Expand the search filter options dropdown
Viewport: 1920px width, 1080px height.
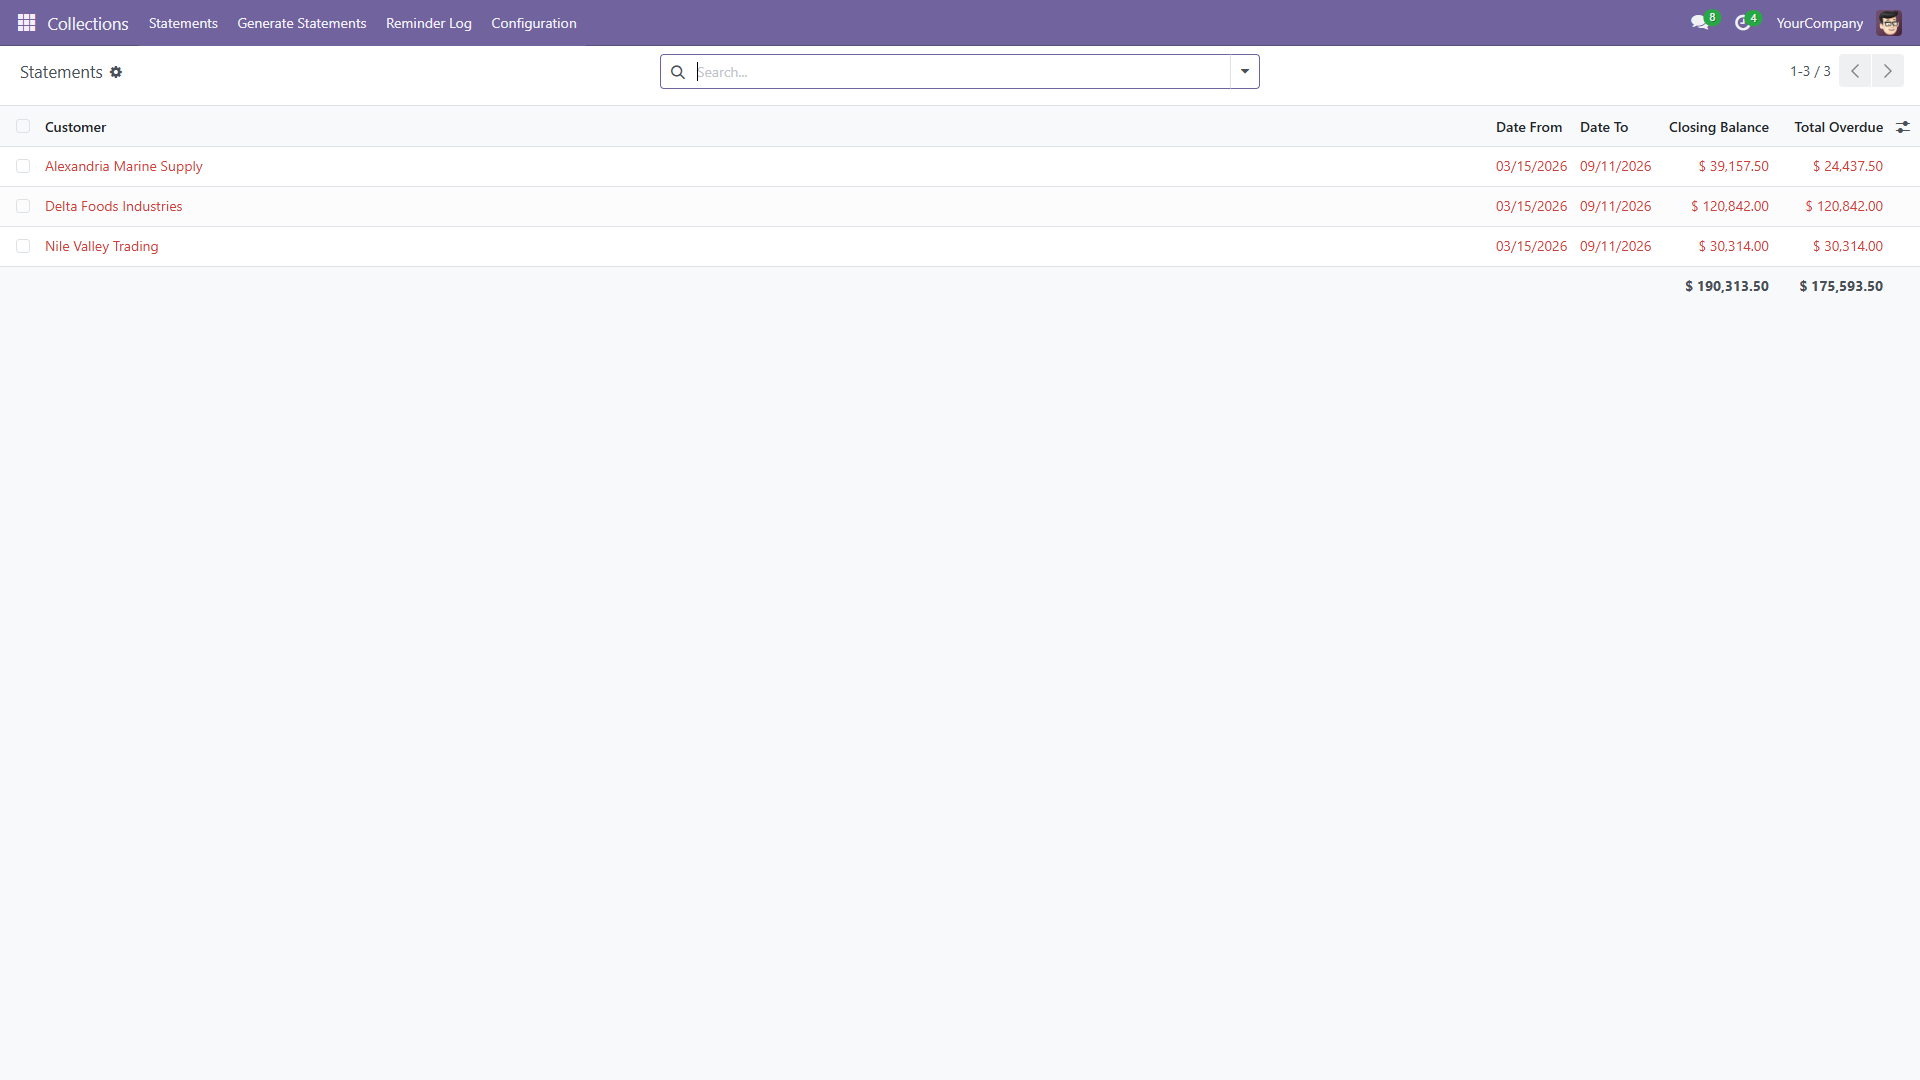1245,71
